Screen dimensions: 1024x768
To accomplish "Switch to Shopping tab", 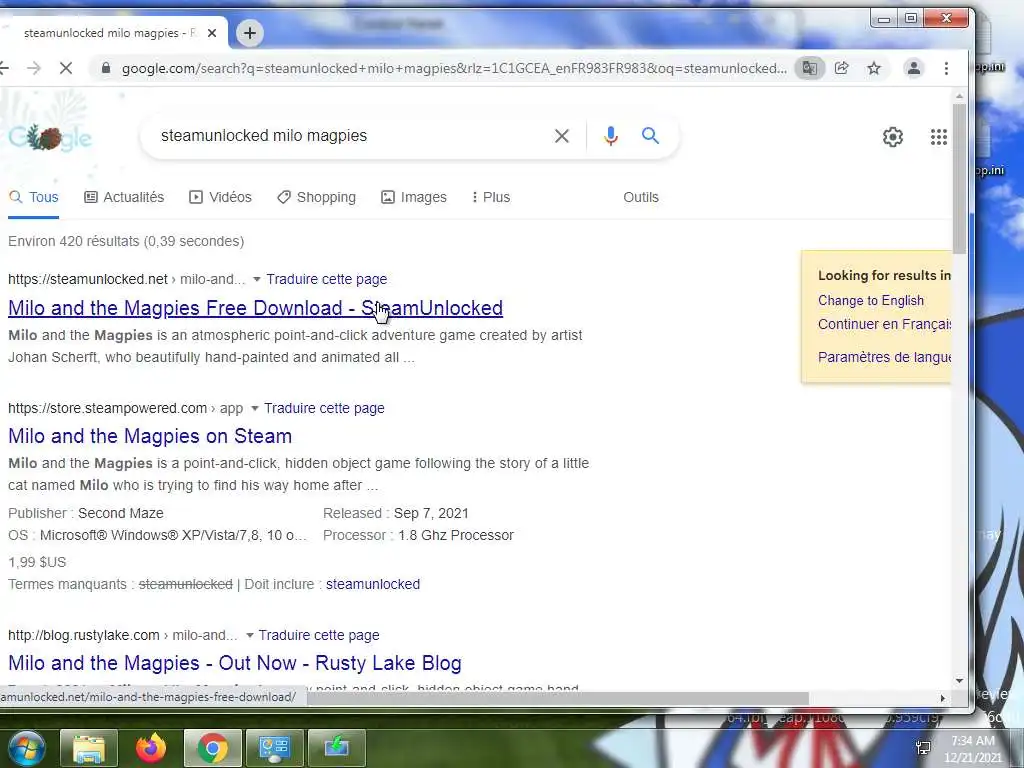I will [316, 197].
